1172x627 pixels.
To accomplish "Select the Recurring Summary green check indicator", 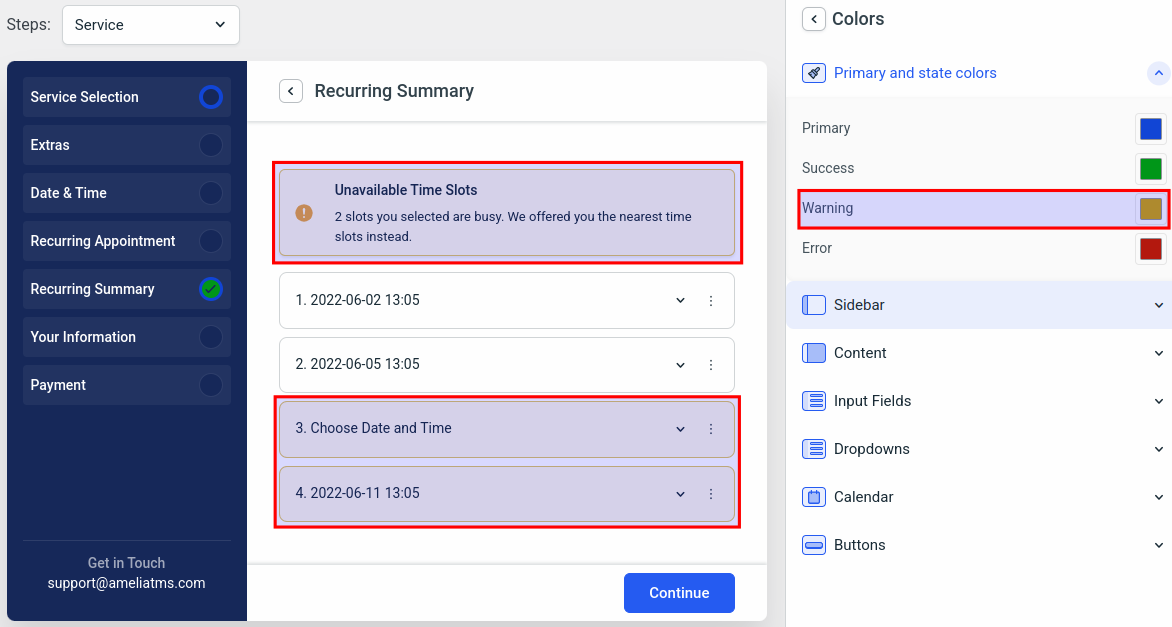I will [x=210, y=289].
